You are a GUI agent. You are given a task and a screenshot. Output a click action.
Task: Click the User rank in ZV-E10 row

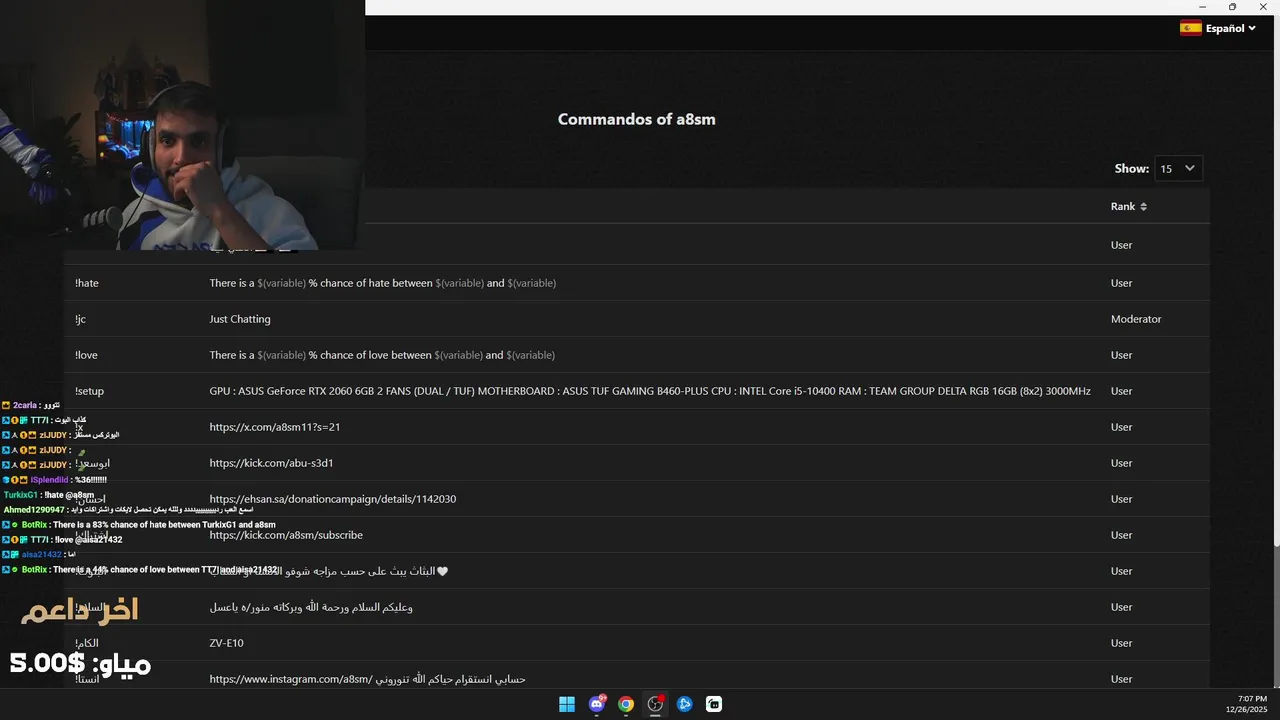[1121, 643]
